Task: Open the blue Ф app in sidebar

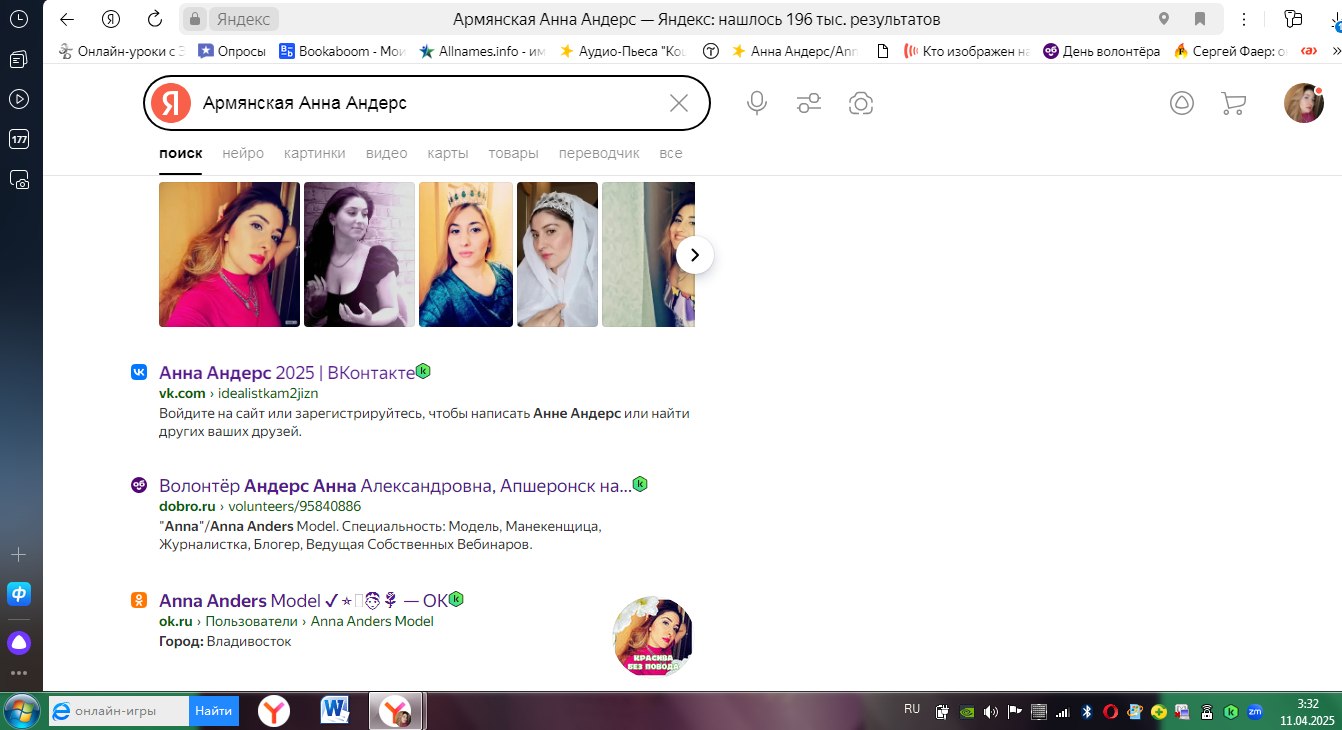Action: 18,594
